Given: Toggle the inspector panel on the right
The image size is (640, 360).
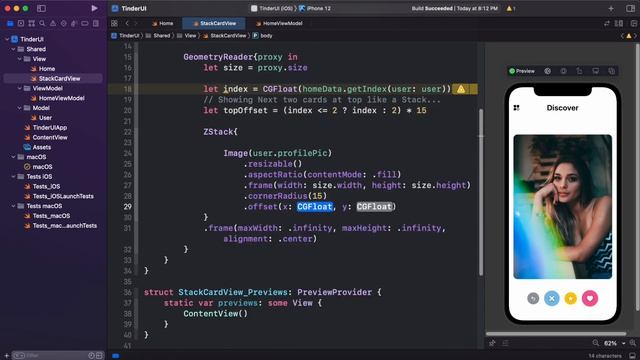Looking at the screenshot, I should tap(630, 8).
